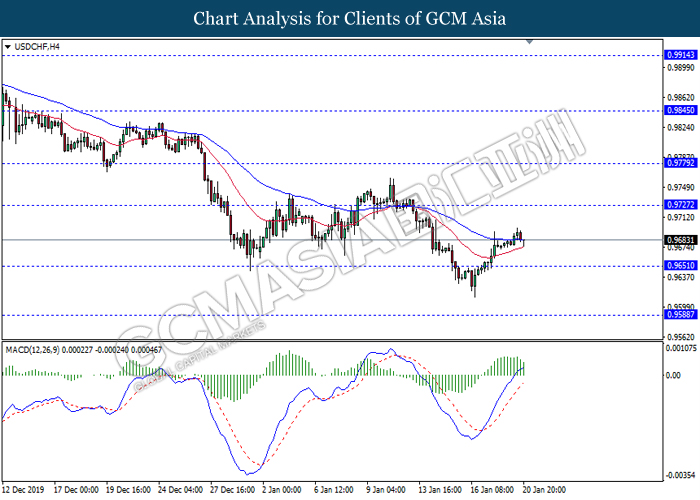700x500 pixels.
Task: Click the 2 Jan 00:00 time axis label
Action: (x=282, y=490)
